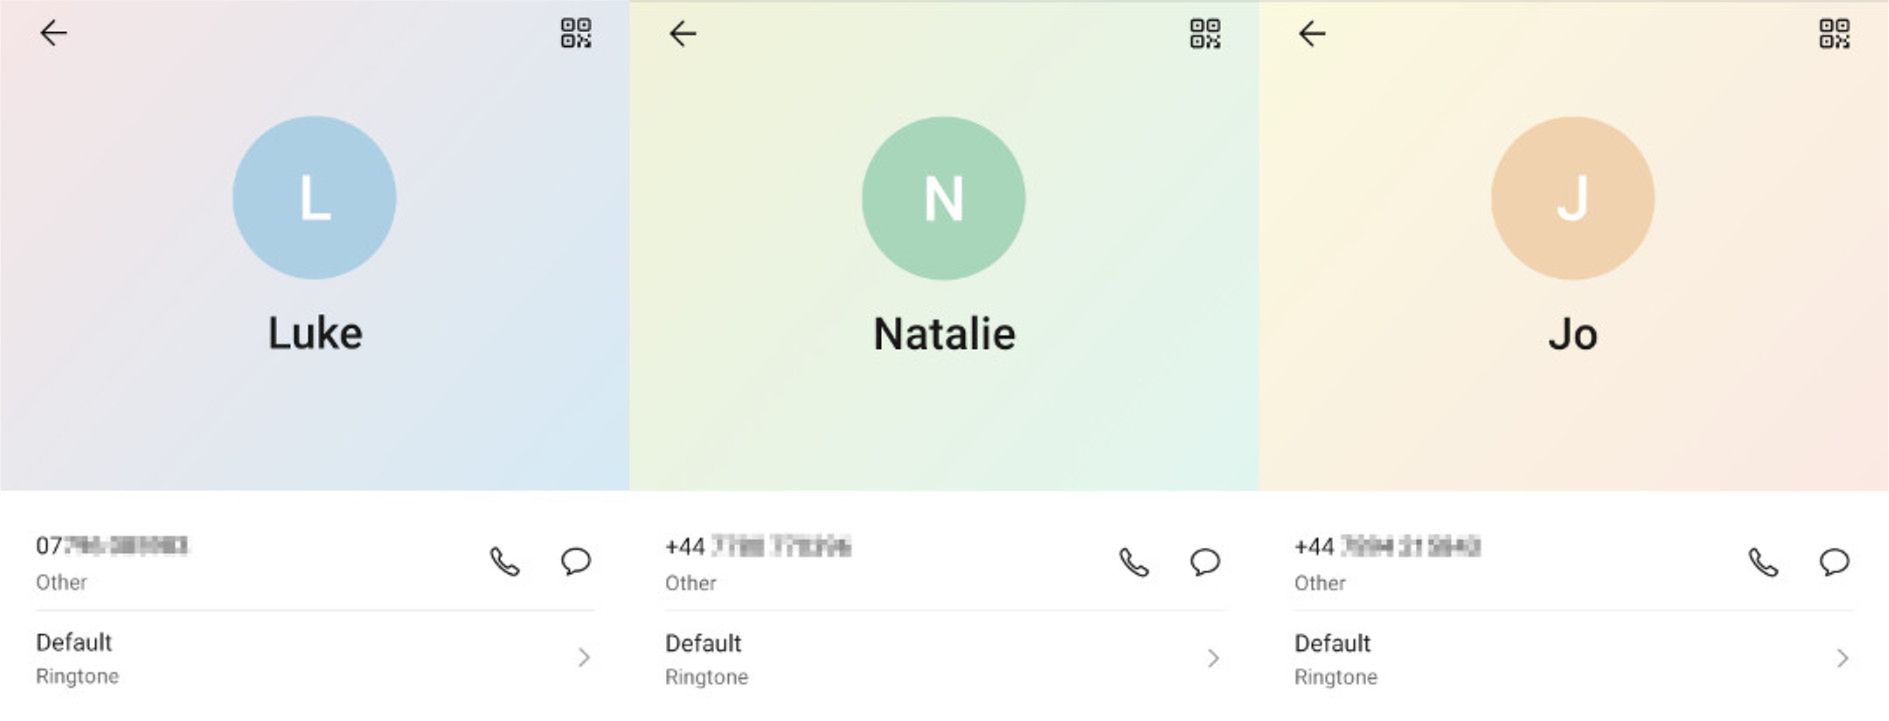Expand the Ringtone chevron on Jo's contact
Image resolution: width=1889 pixels, height=721 pixels.
(x=1841, y=658)
